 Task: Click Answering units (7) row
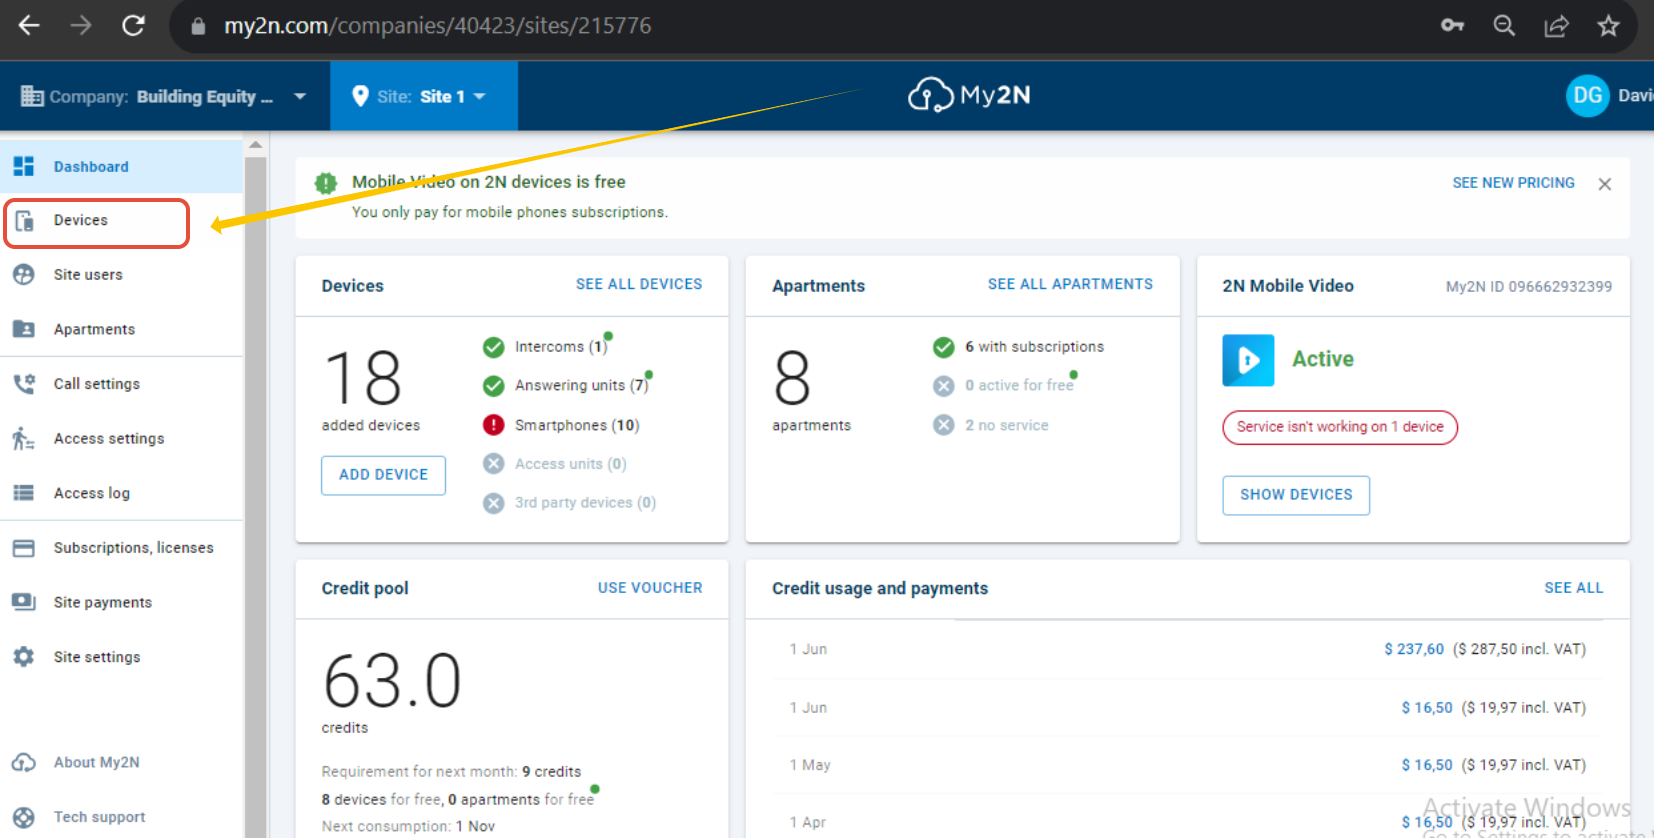coord(566,385)
